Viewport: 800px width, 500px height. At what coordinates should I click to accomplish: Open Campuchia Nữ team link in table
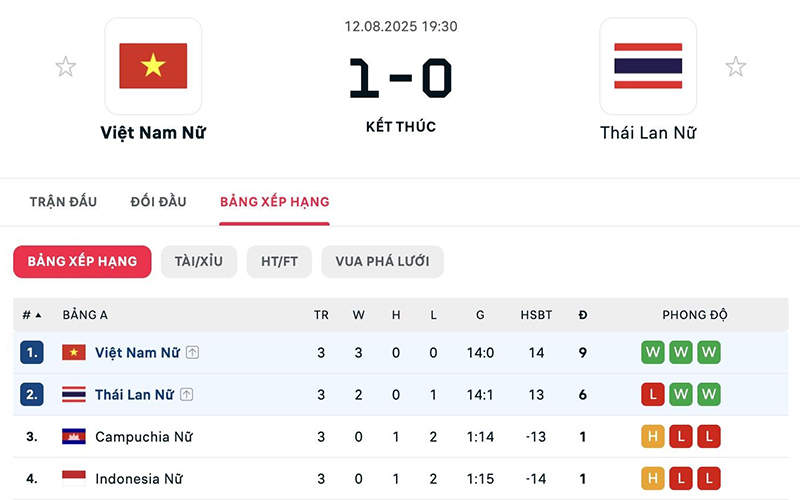pos(143,437)
